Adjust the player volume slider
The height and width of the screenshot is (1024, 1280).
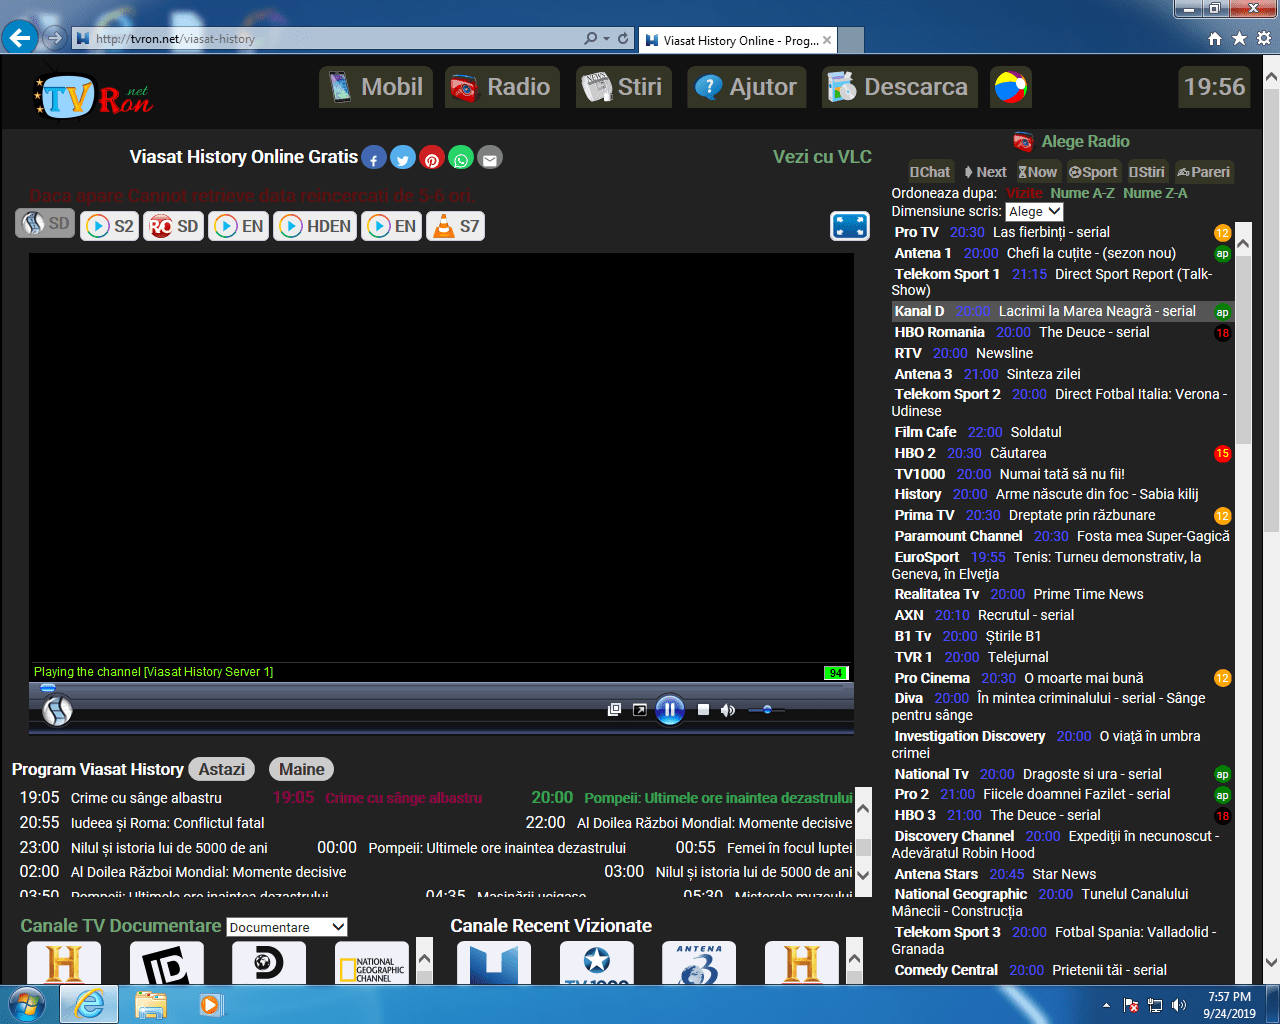(x=767, y=710)
